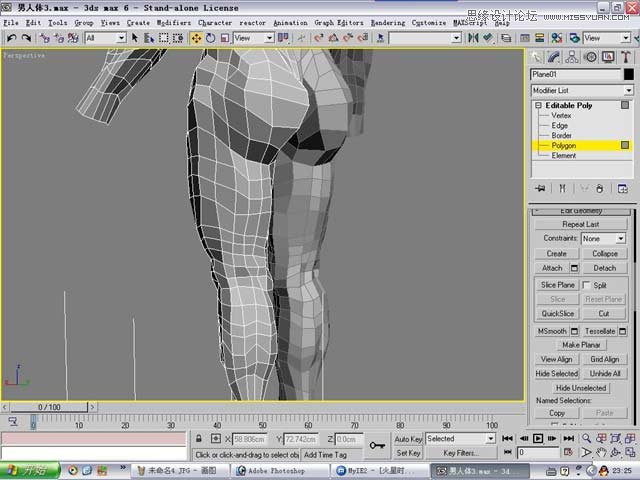Collapse the Editable Poly tree node
Image resolution: width=640 pixels, height=480 pixels.
538,105
